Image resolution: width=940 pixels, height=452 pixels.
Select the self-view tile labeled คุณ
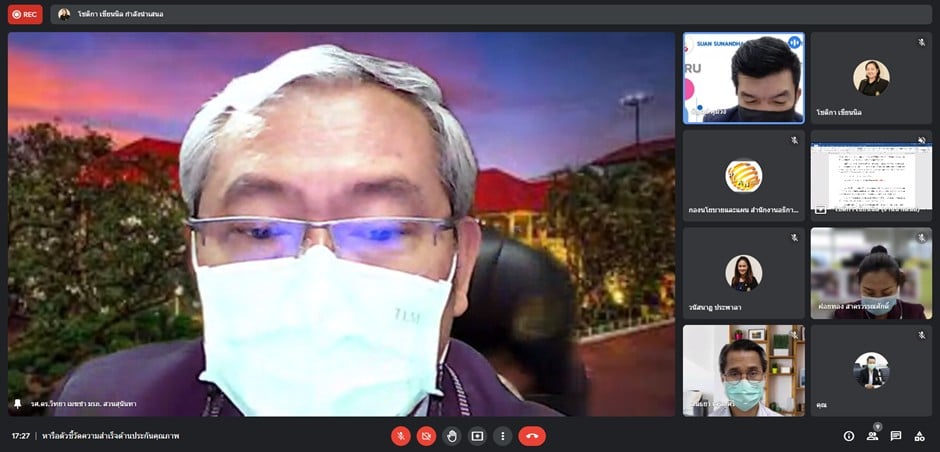(x=871, y=370)
